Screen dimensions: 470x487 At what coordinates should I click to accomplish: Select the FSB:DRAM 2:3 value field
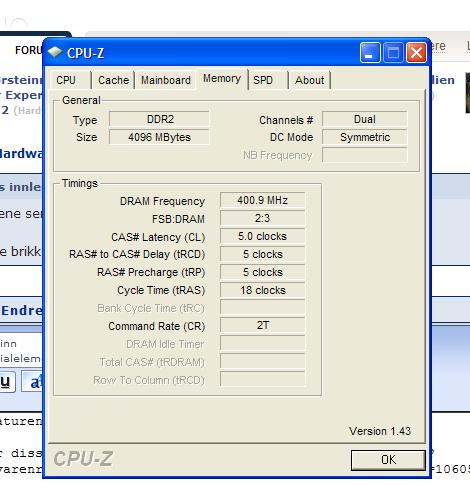coord(263,218)
